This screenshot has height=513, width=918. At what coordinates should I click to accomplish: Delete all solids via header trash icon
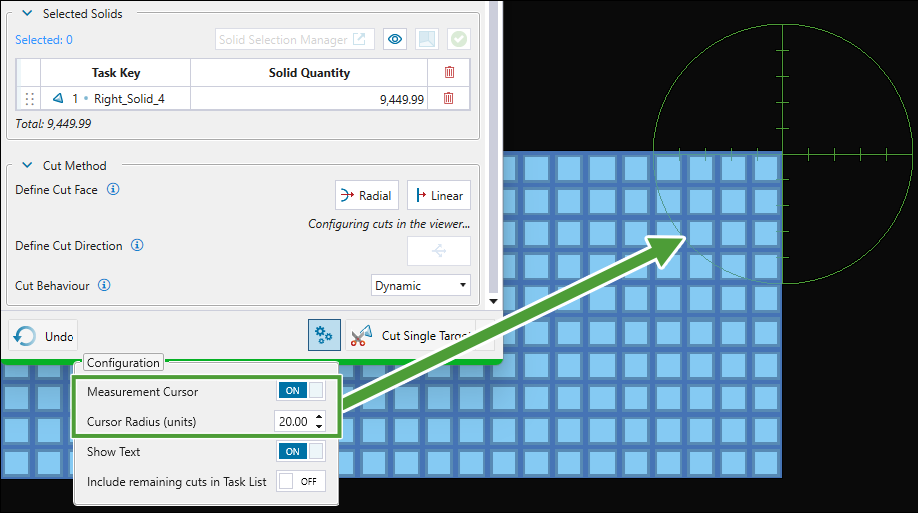(449, 72)
